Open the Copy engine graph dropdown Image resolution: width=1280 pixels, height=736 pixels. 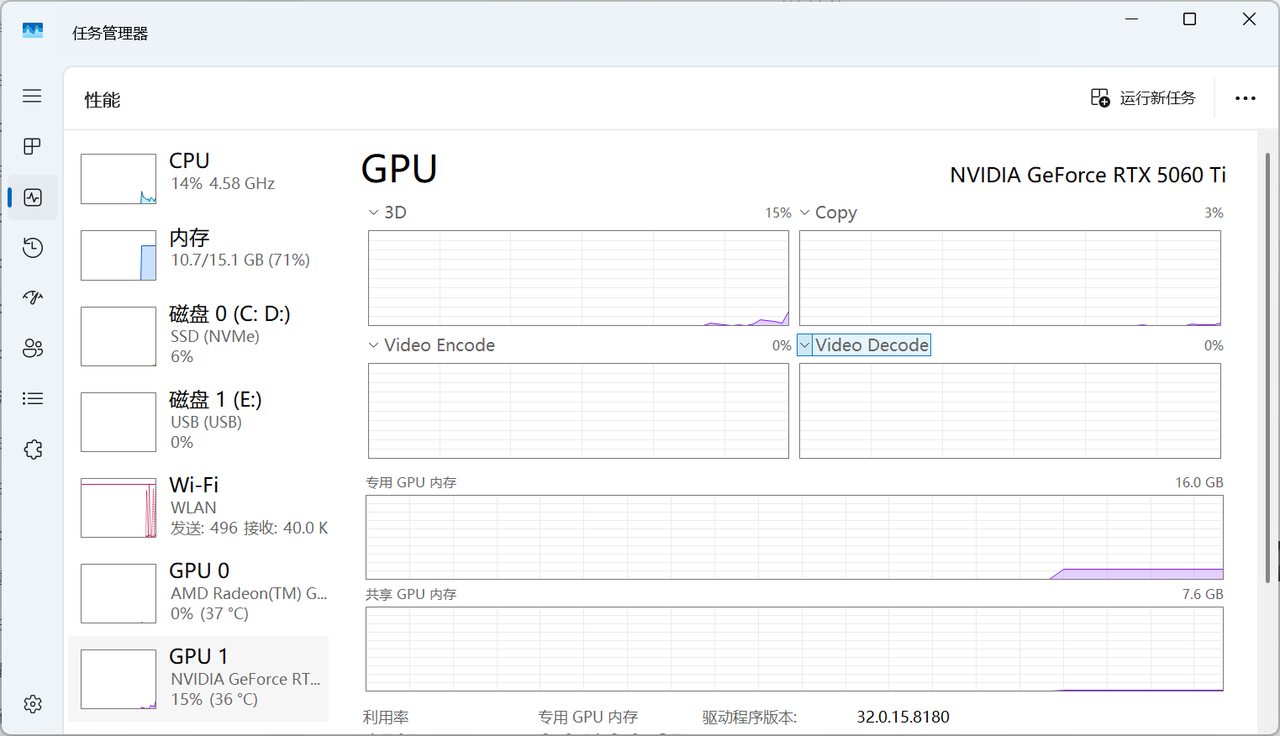(805, 213)
